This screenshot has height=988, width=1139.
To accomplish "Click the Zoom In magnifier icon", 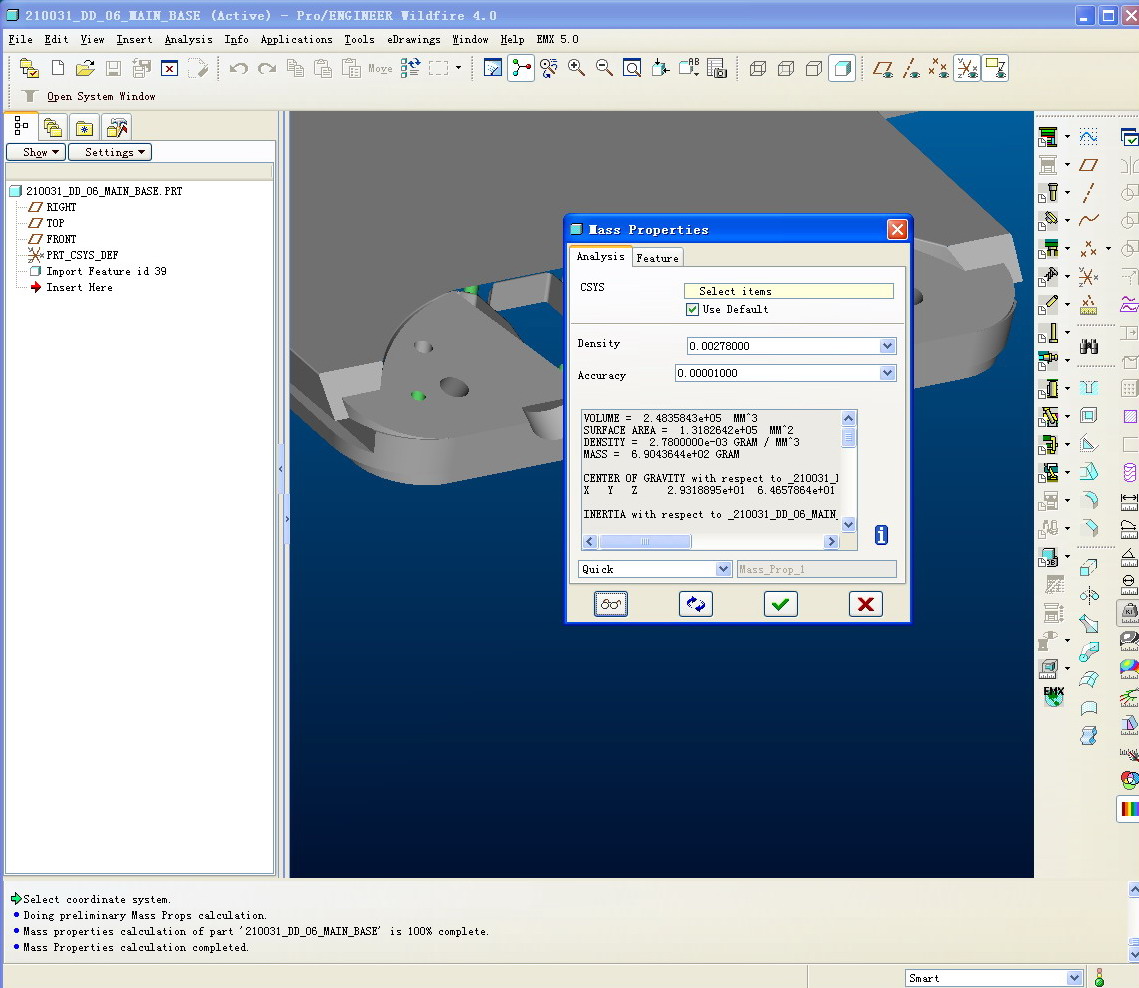I will (576, 68).
